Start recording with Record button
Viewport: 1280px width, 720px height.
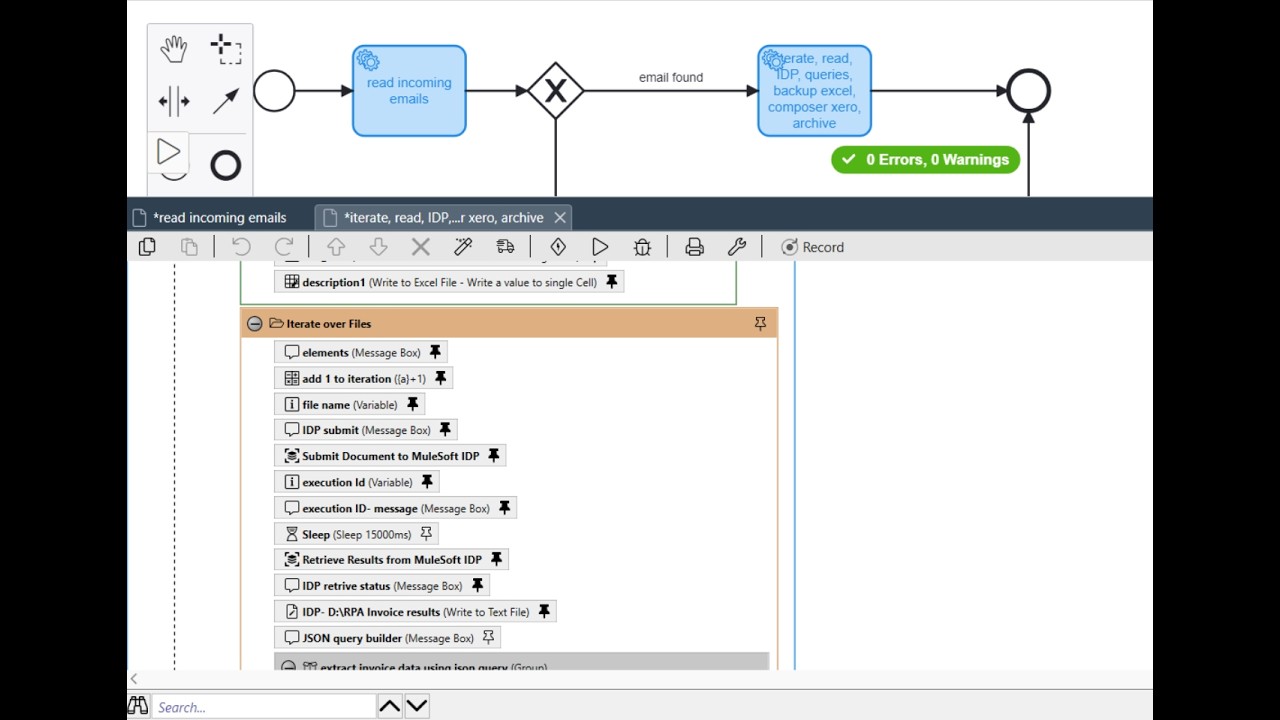coord(812,247)
